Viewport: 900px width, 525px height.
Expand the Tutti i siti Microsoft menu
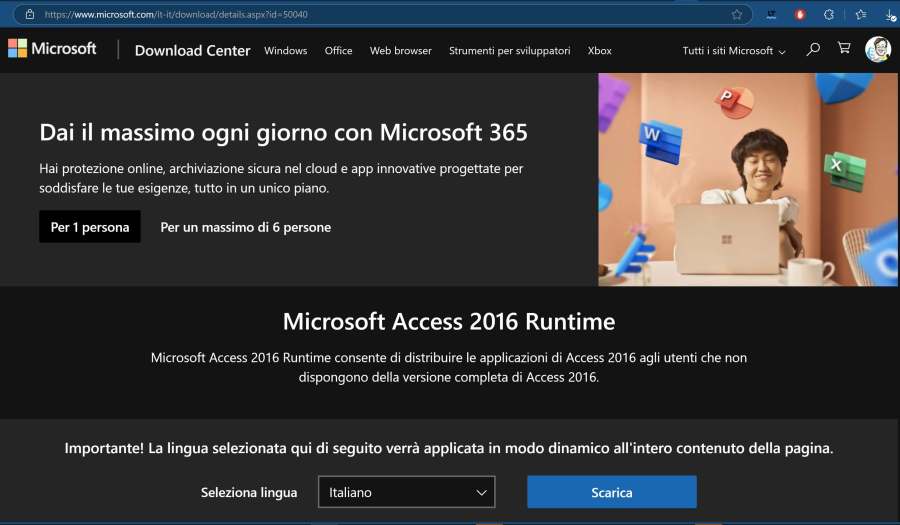pyautogui.click(x=733, y=50)
